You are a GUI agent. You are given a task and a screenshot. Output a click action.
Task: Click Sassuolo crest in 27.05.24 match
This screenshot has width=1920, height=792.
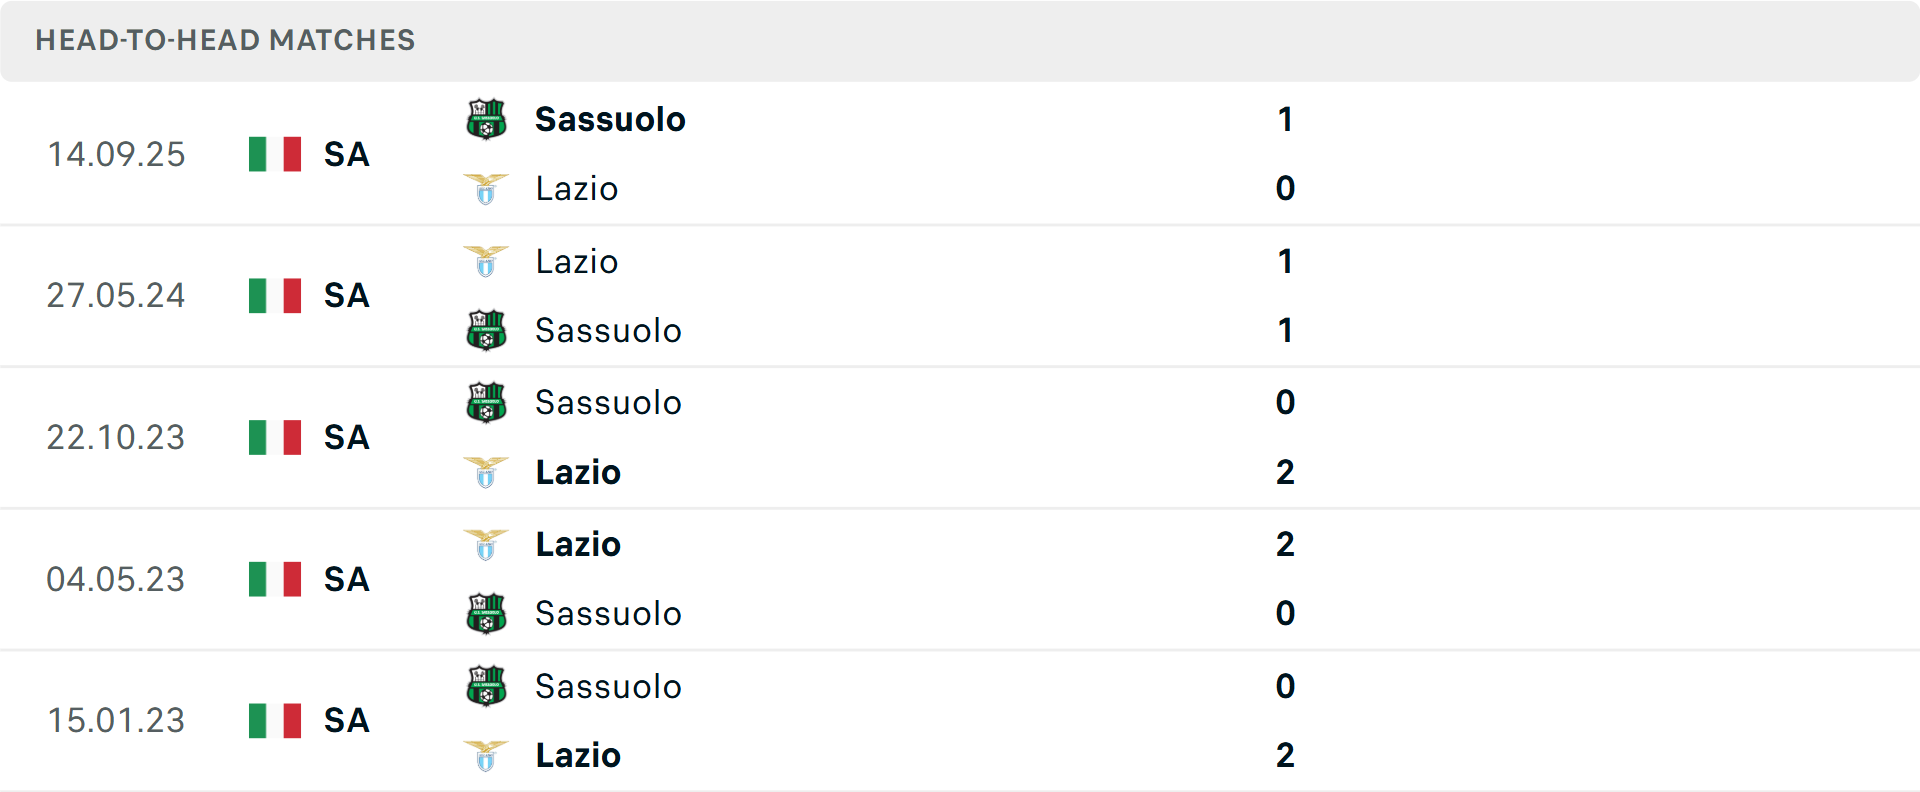(487, 330)
